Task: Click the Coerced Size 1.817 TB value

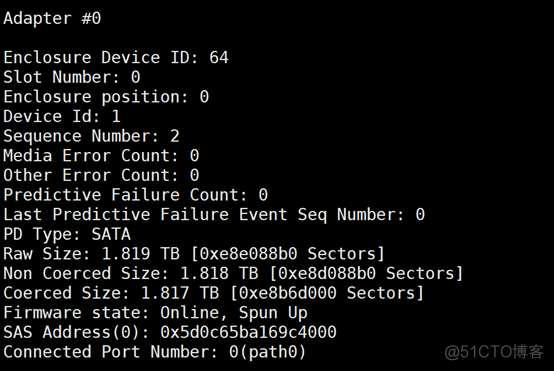Action: (180, 293)
